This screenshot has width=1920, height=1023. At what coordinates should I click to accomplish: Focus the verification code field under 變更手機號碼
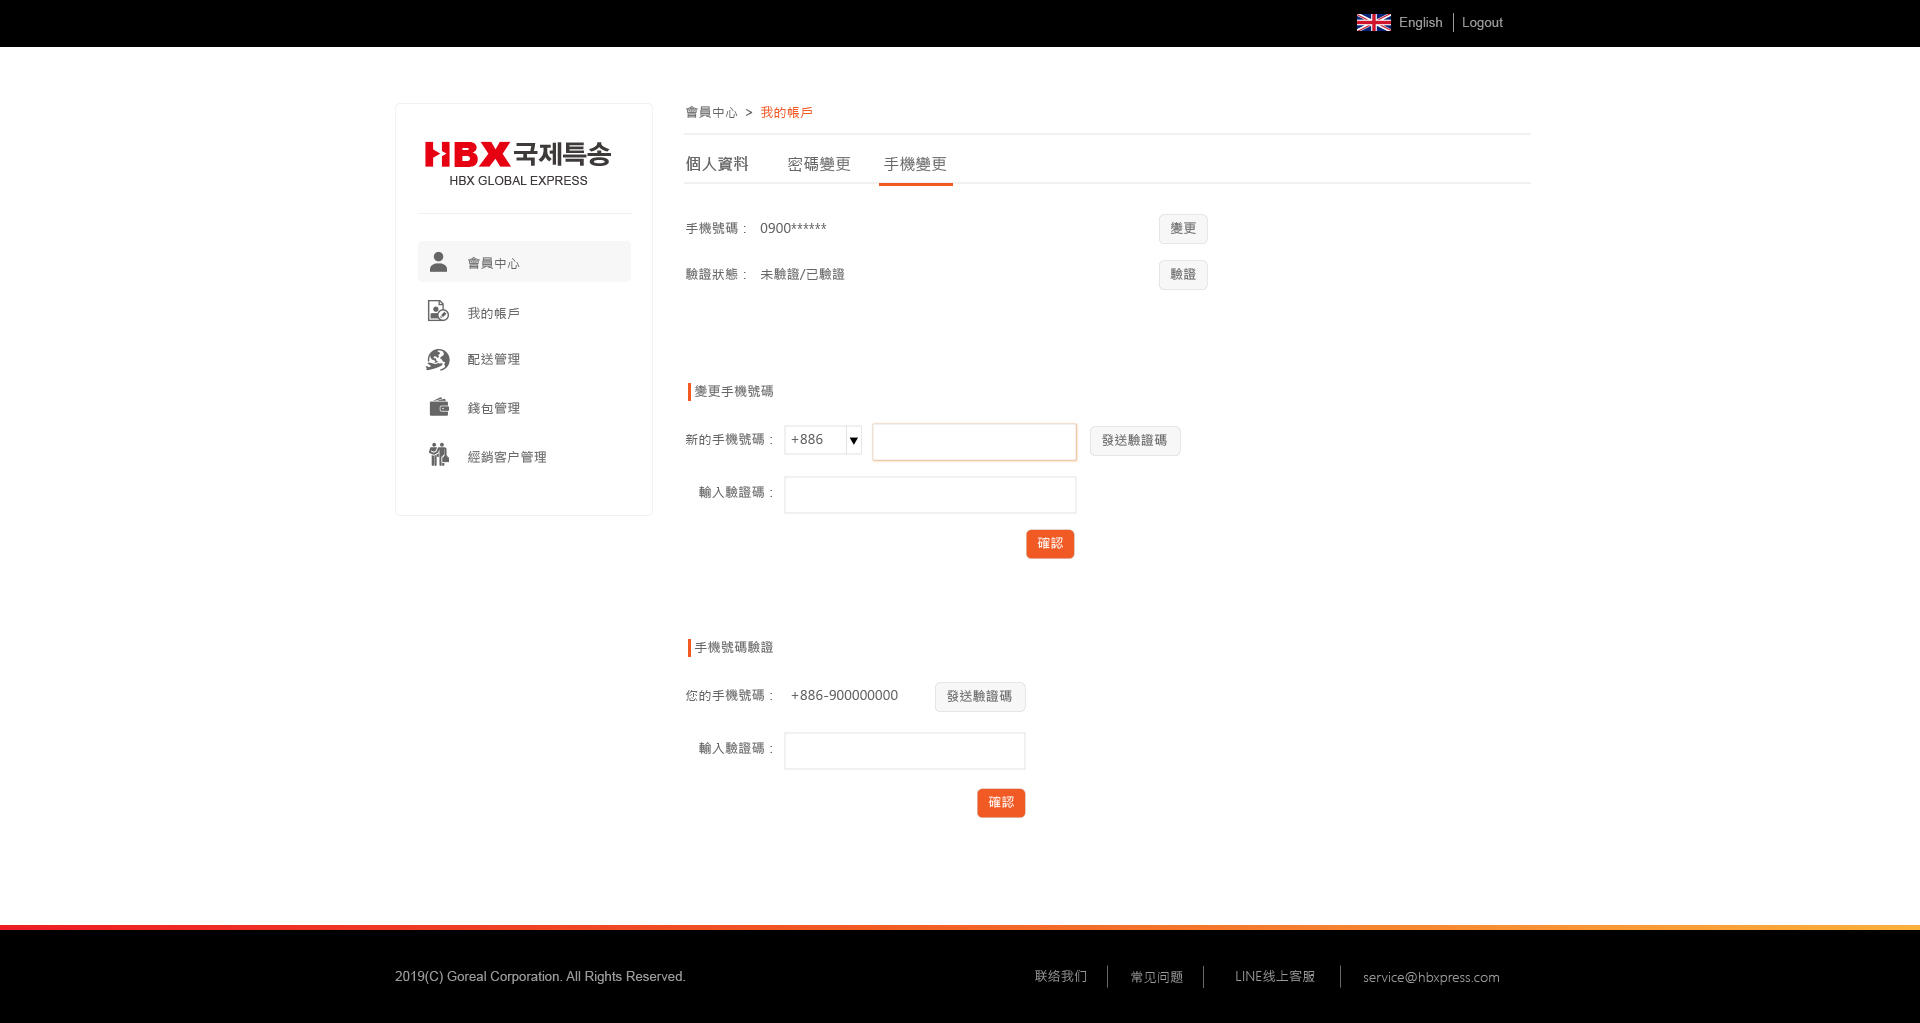(929, 495)
